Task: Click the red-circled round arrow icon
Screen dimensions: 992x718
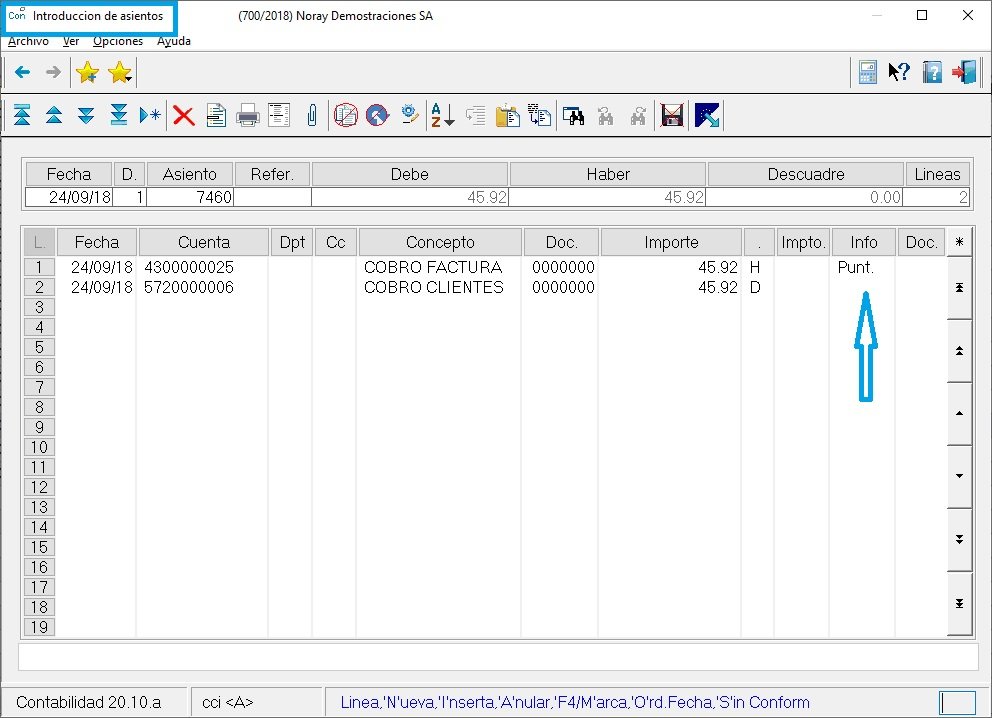Action: (377, 115)
